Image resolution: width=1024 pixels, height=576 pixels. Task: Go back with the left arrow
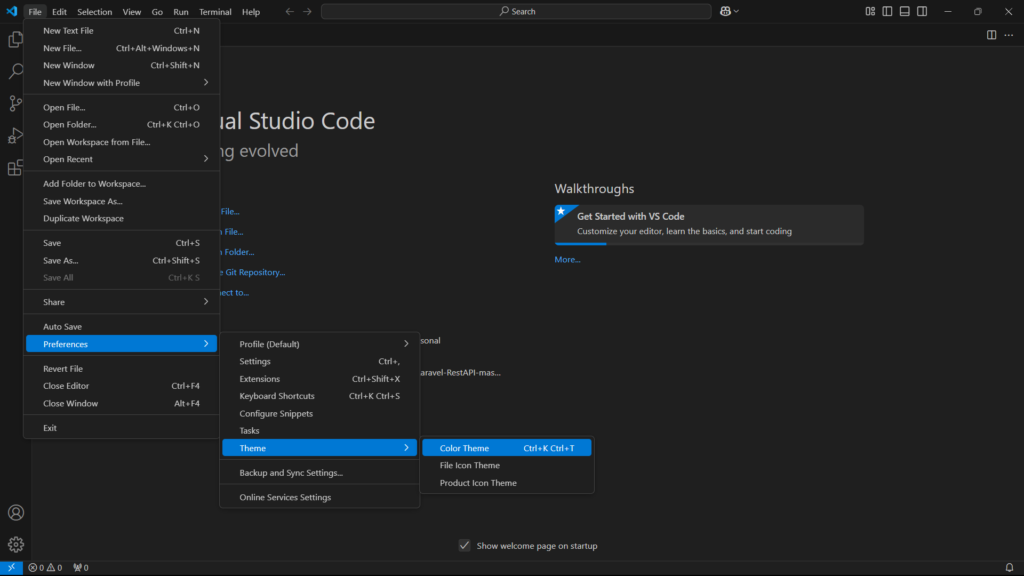[289, 11]
